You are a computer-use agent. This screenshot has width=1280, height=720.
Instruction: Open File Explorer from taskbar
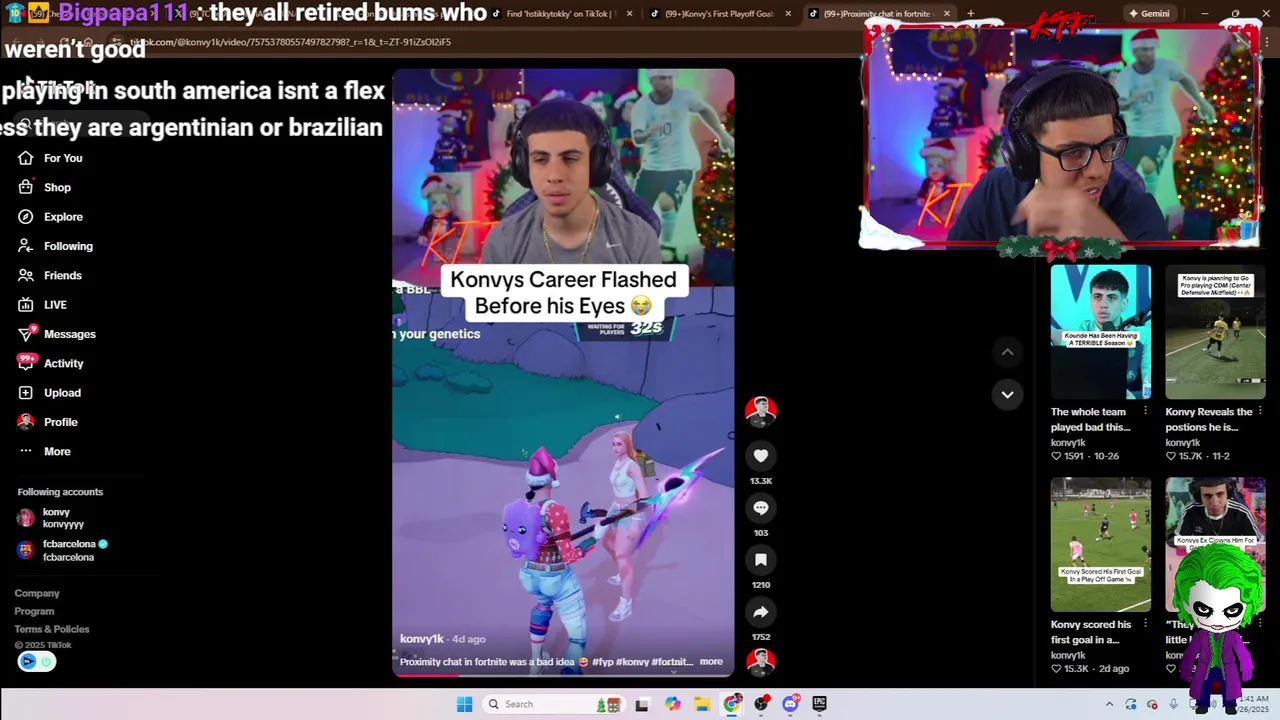click(x=702, y=704)
